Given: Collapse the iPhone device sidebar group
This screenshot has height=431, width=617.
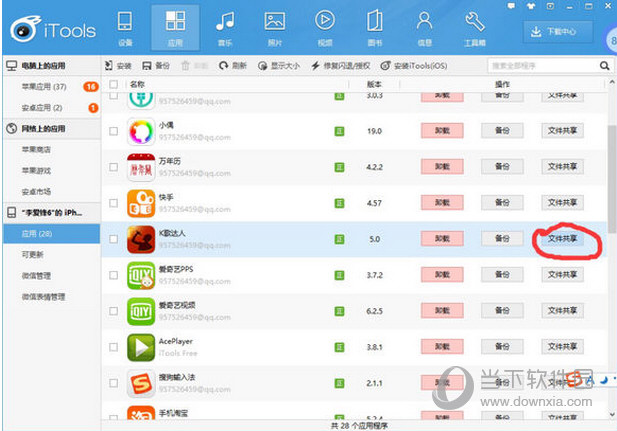Looking at the screenshot, I should pyautogui.click(x=52, y=213).
